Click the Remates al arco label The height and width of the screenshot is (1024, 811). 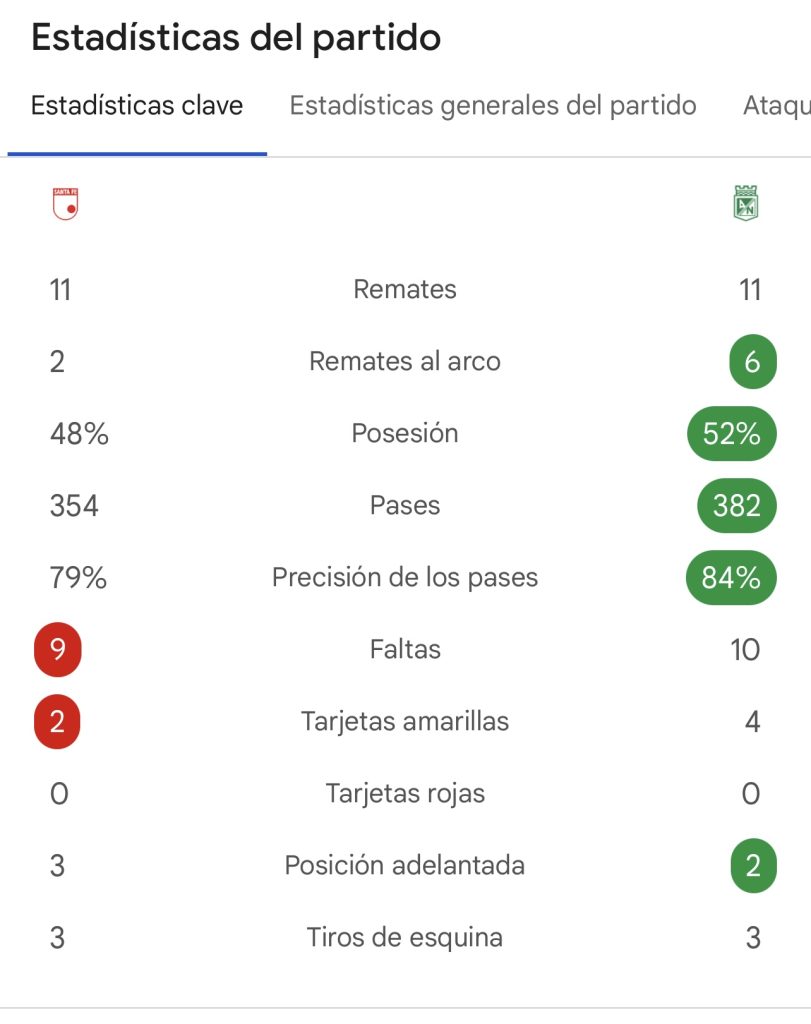coord(405,361)
